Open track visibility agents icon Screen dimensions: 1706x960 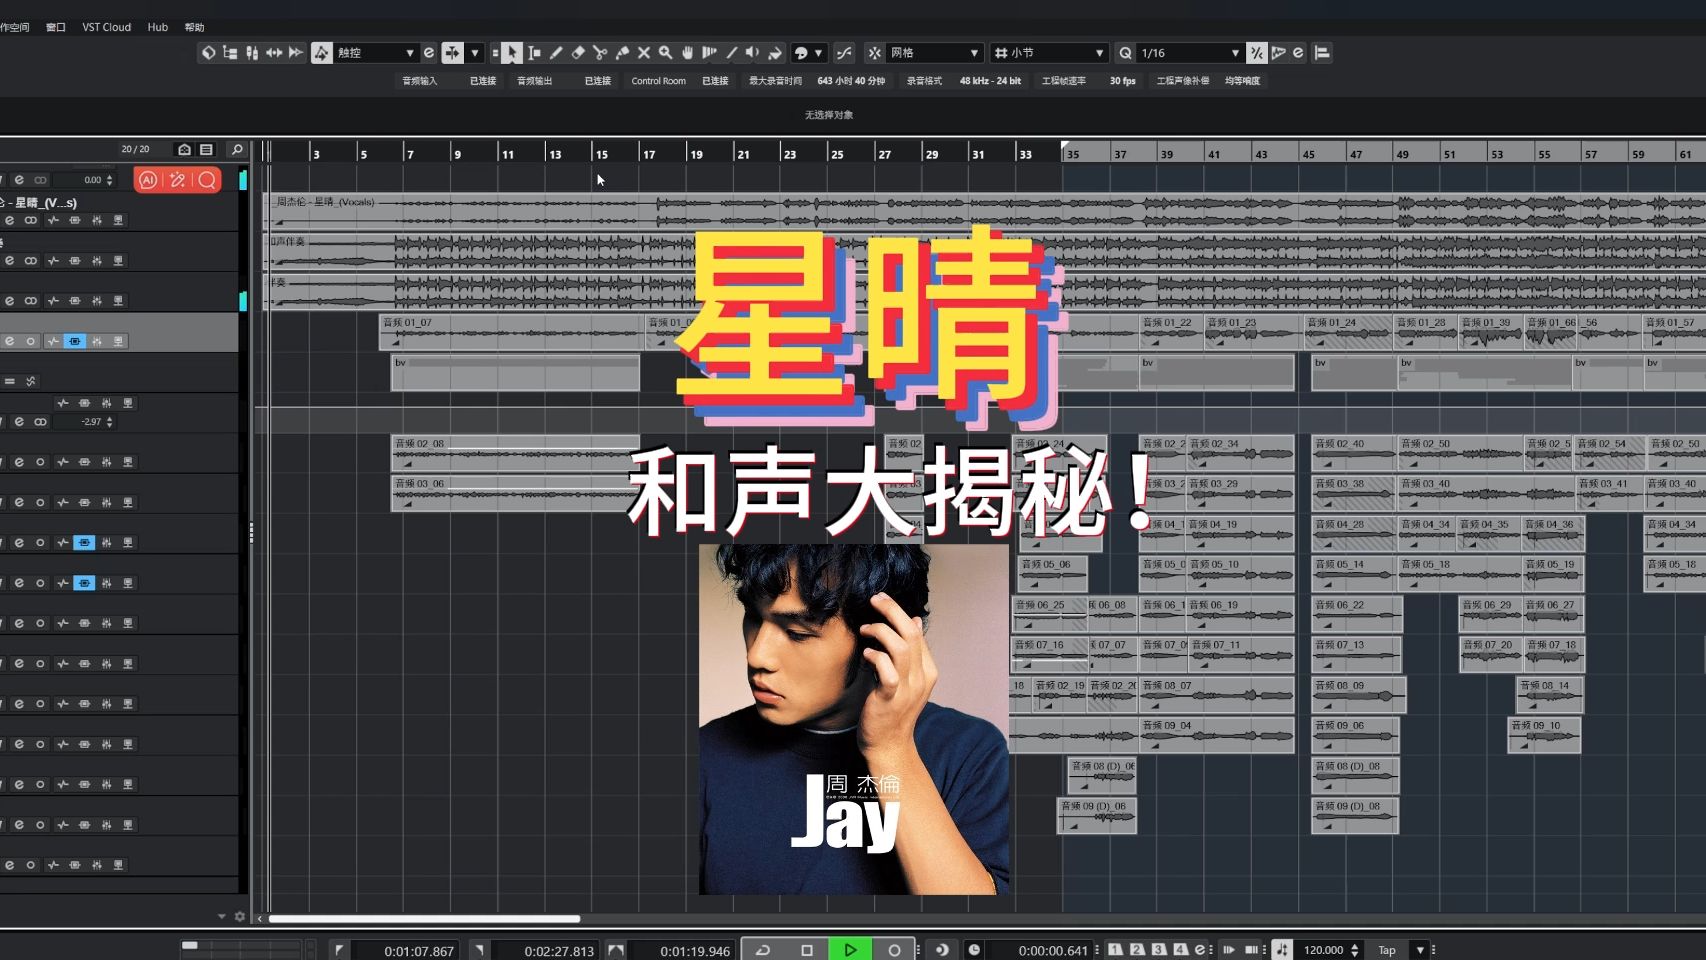(x=185, y=149)
